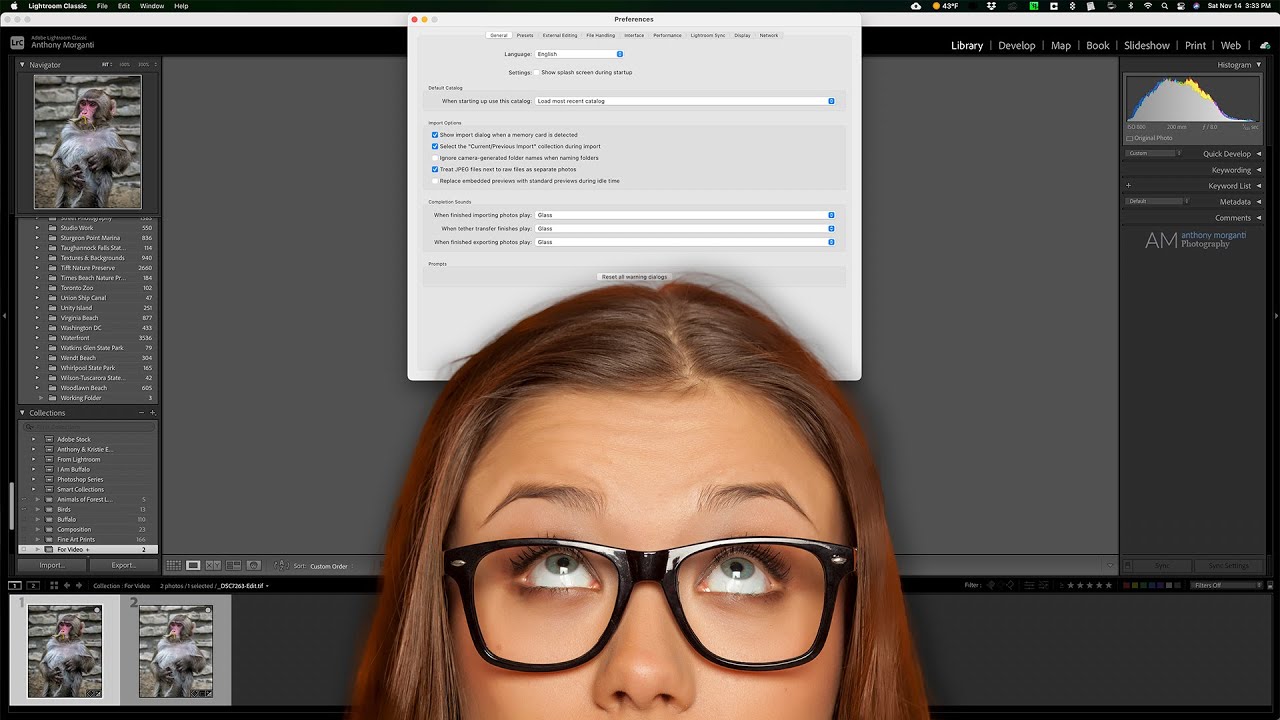Collapse the Navigator panel
The image size is (1280, 720).
point(23,65)
